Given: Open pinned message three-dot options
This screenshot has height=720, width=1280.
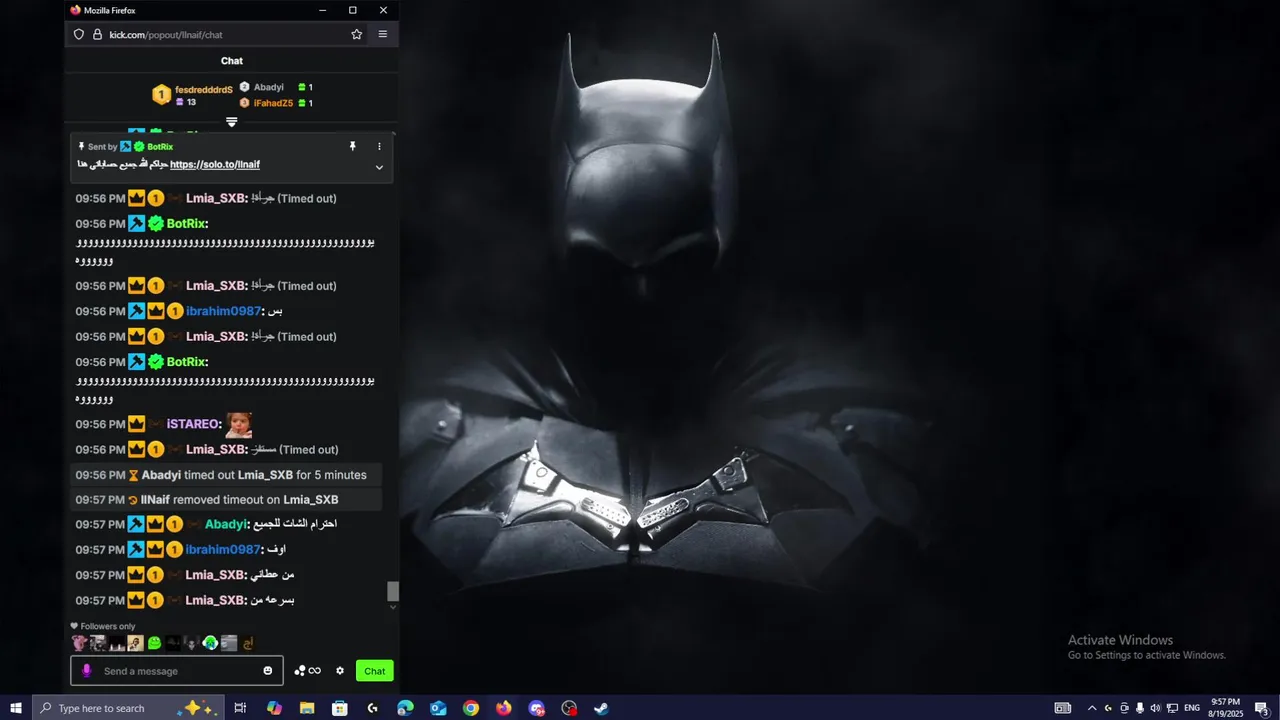Looking at the screenshot, I should click(x=379, y=146).
